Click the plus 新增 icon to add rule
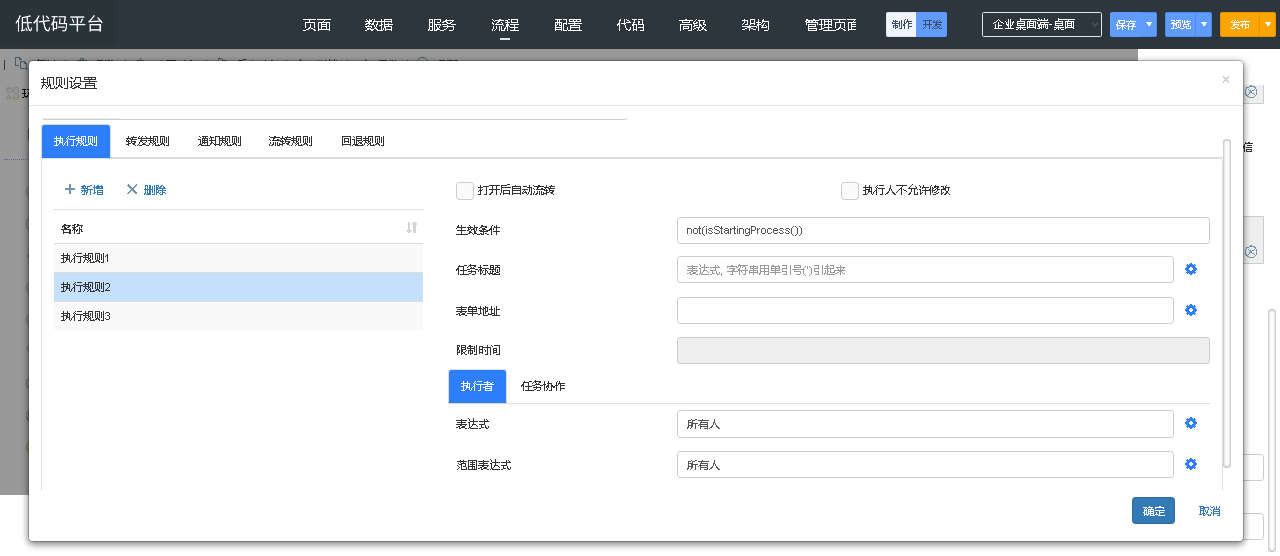1280x556 pixels. (x=70, y=189)
